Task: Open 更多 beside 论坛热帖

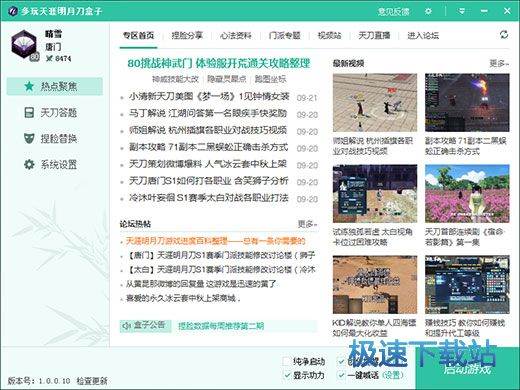Action: click(x=307, y=224)
